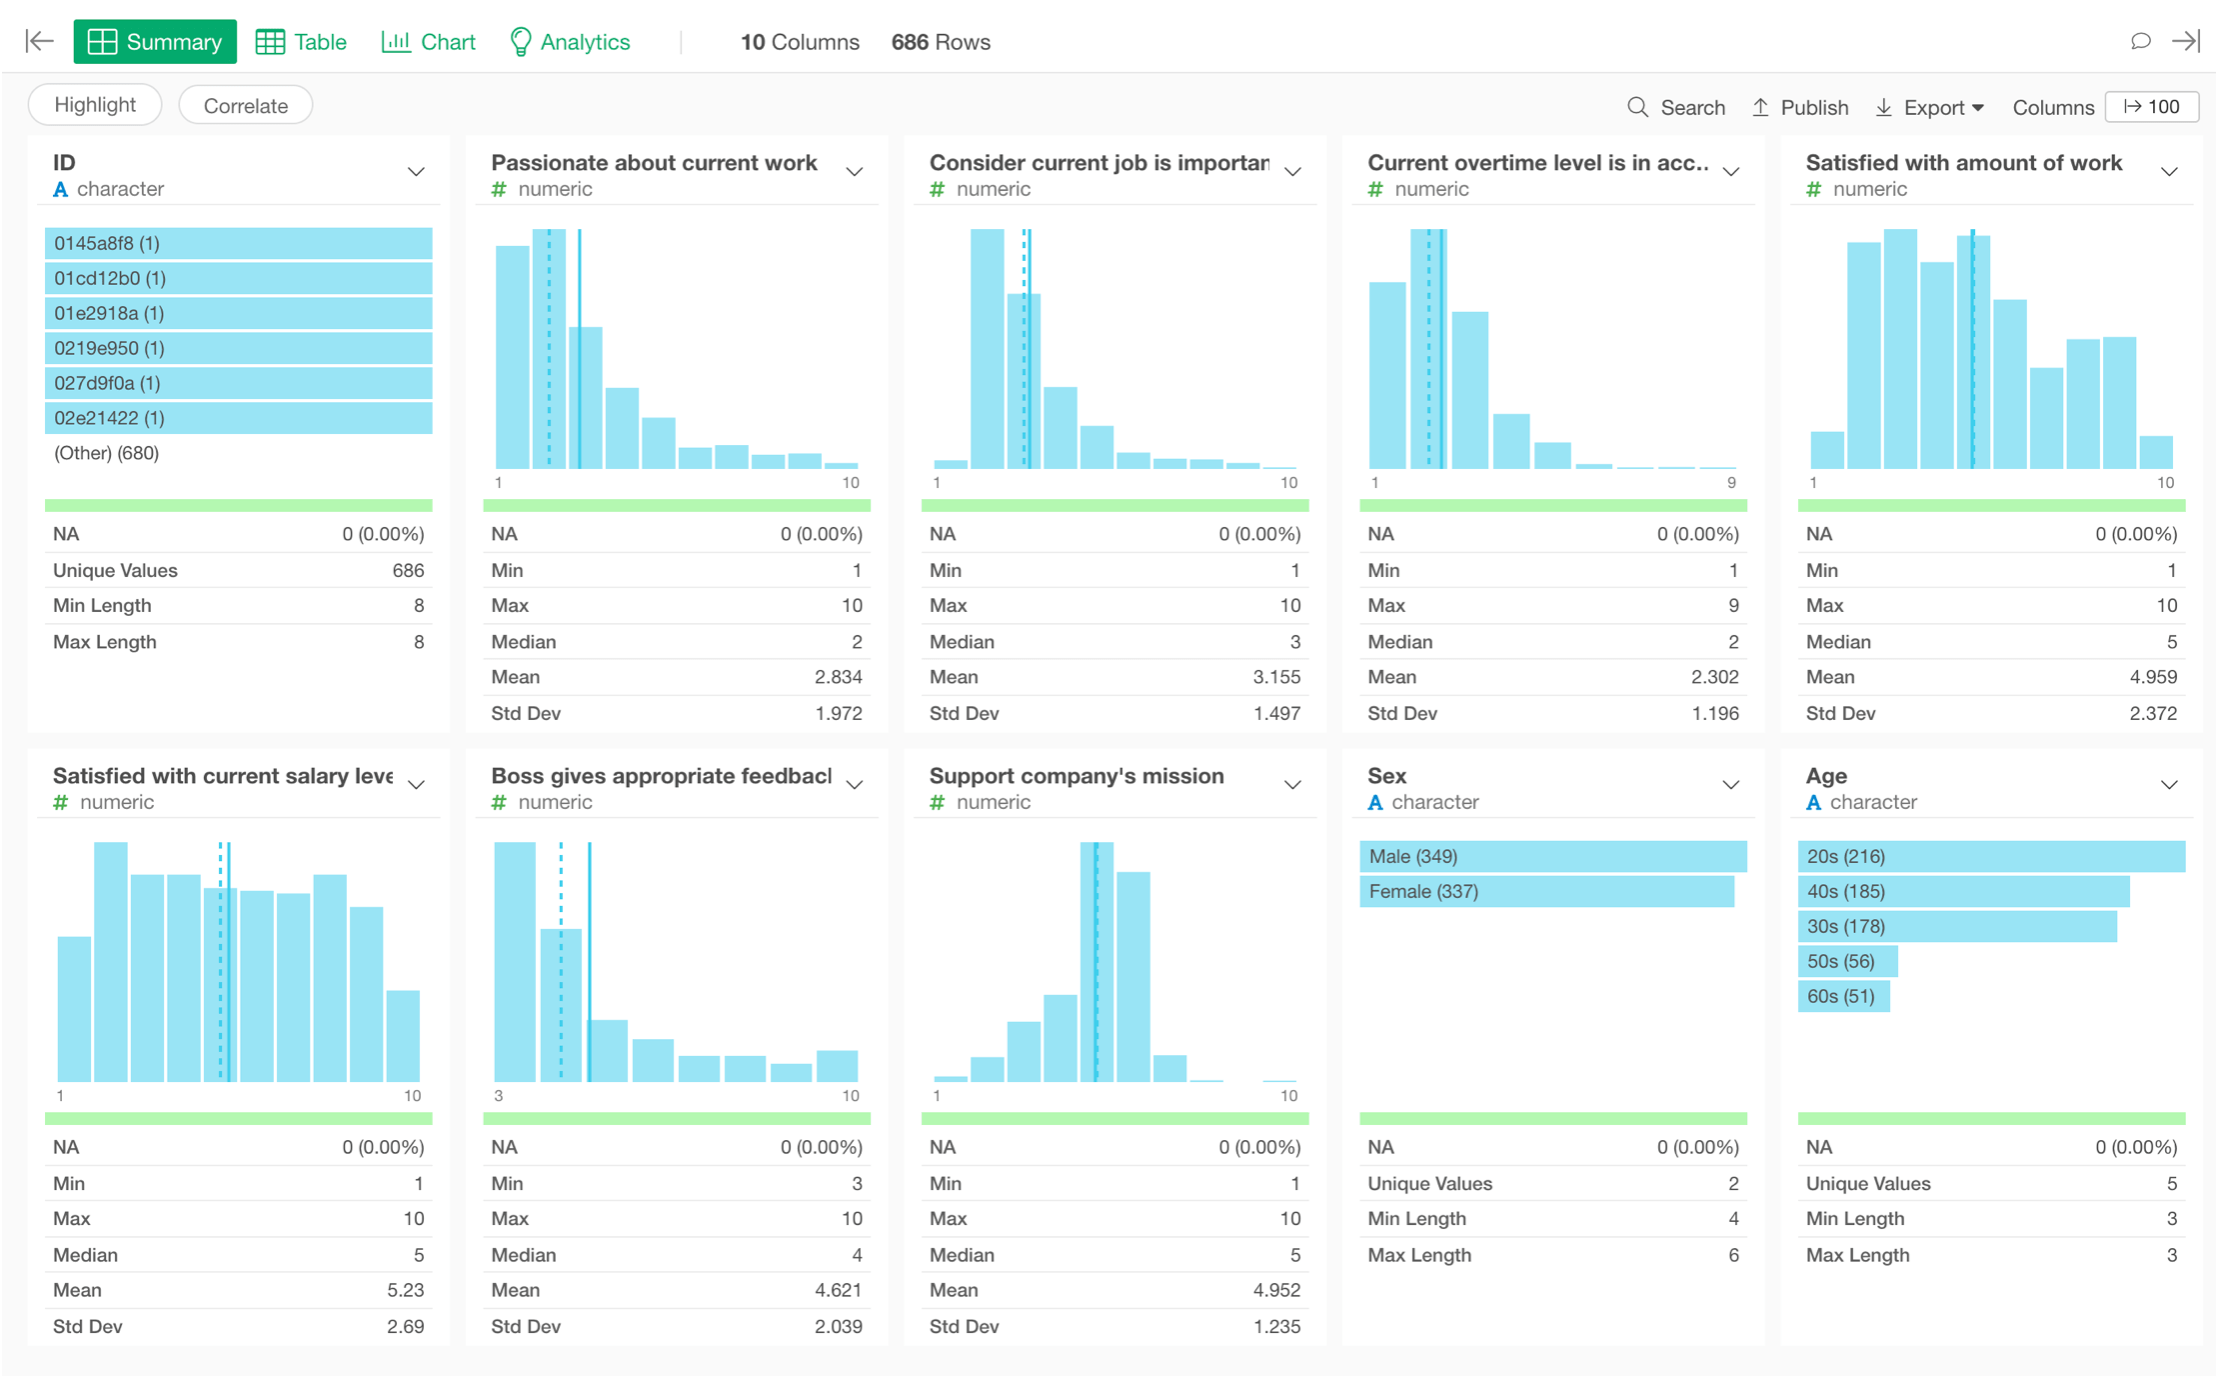This screenshot has height=1376, width=2216.
Task: Click the Search magnifier icon
Action: pos(1638,107)
